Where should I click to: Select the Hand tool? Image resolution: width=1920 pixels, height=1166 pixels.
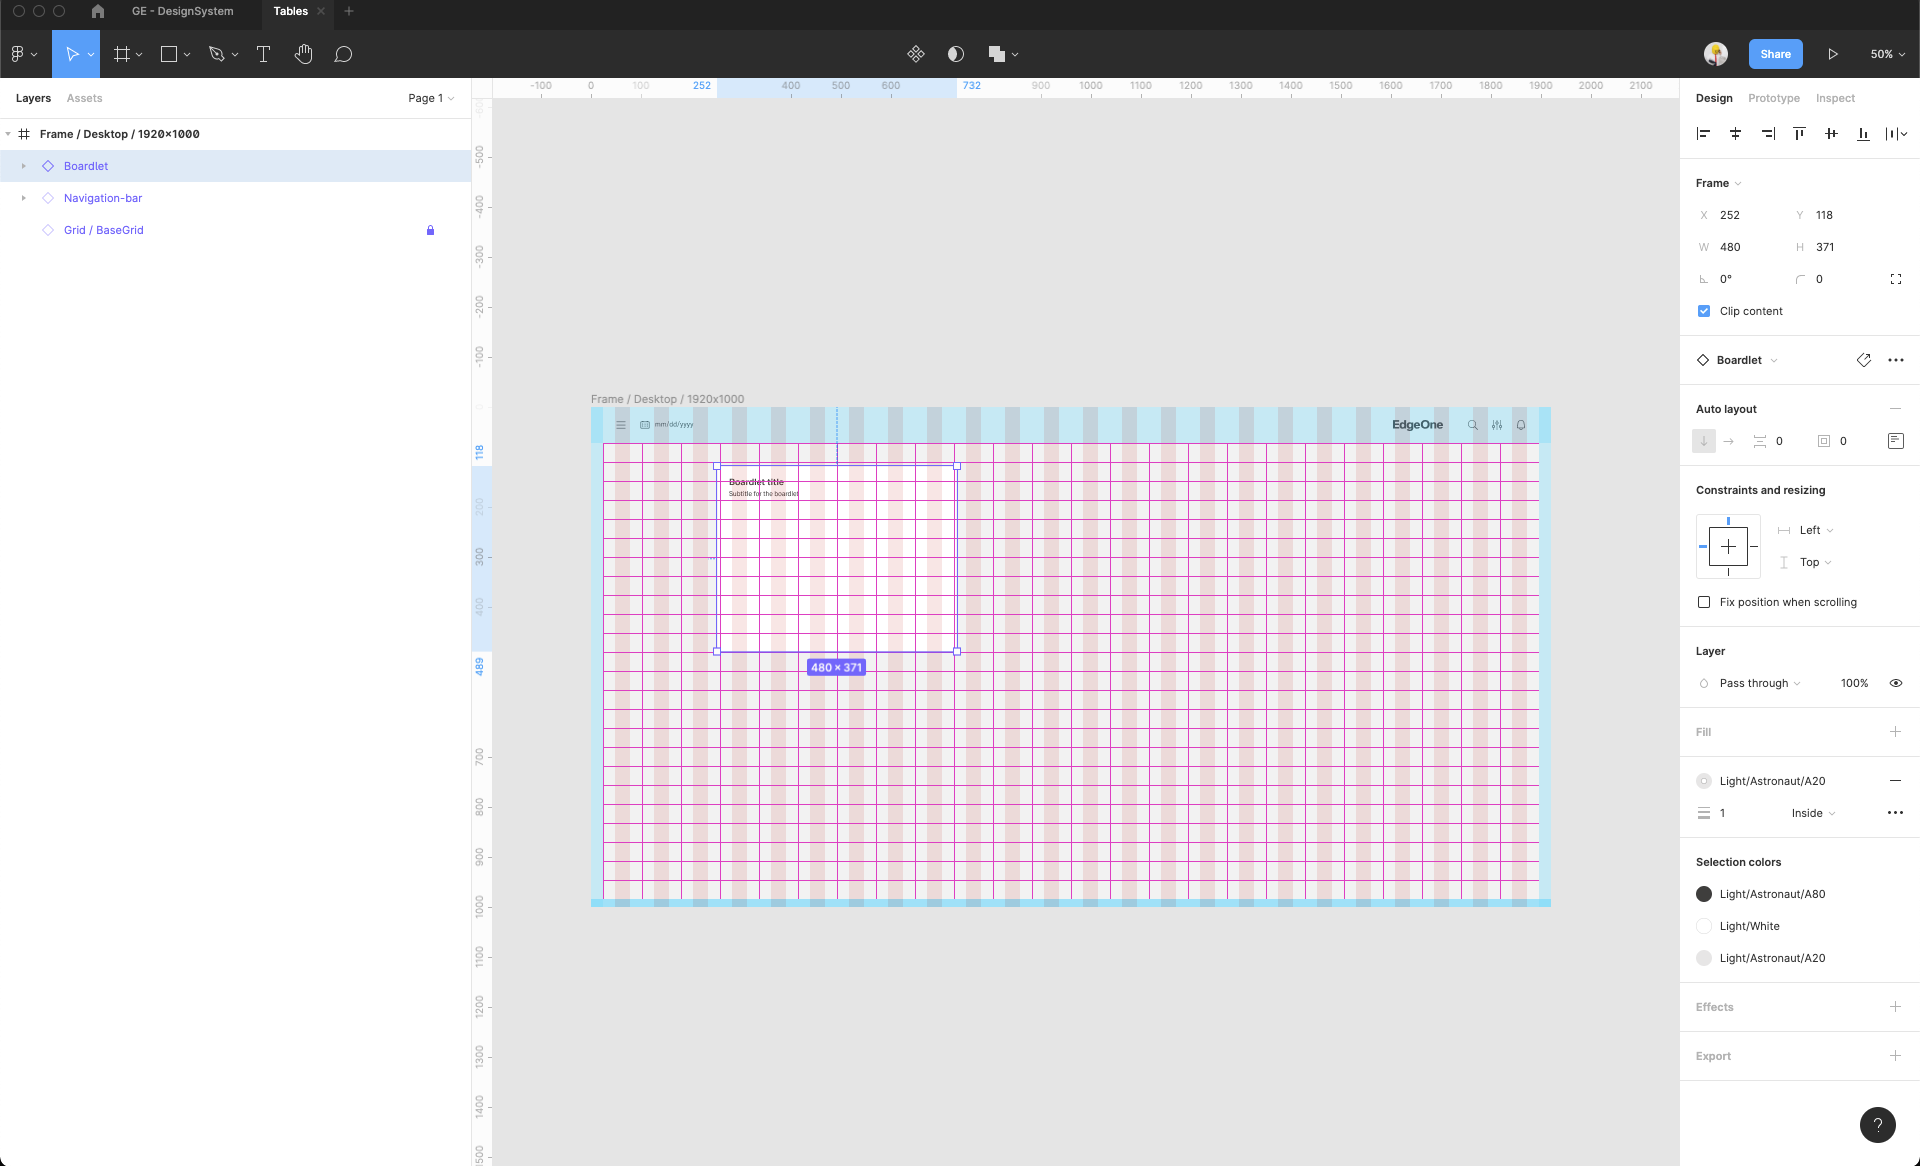coord(303,54)
